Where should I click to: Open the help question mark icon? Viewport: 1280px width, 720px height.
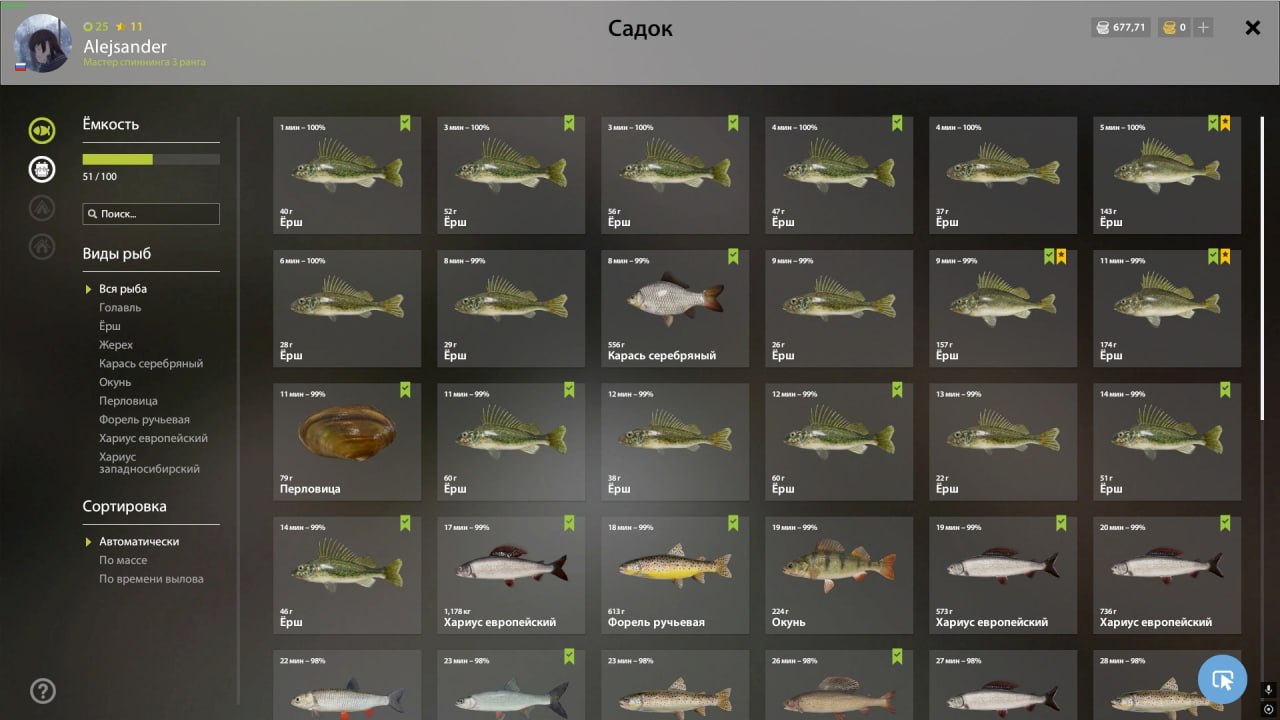tap(43, 690)
